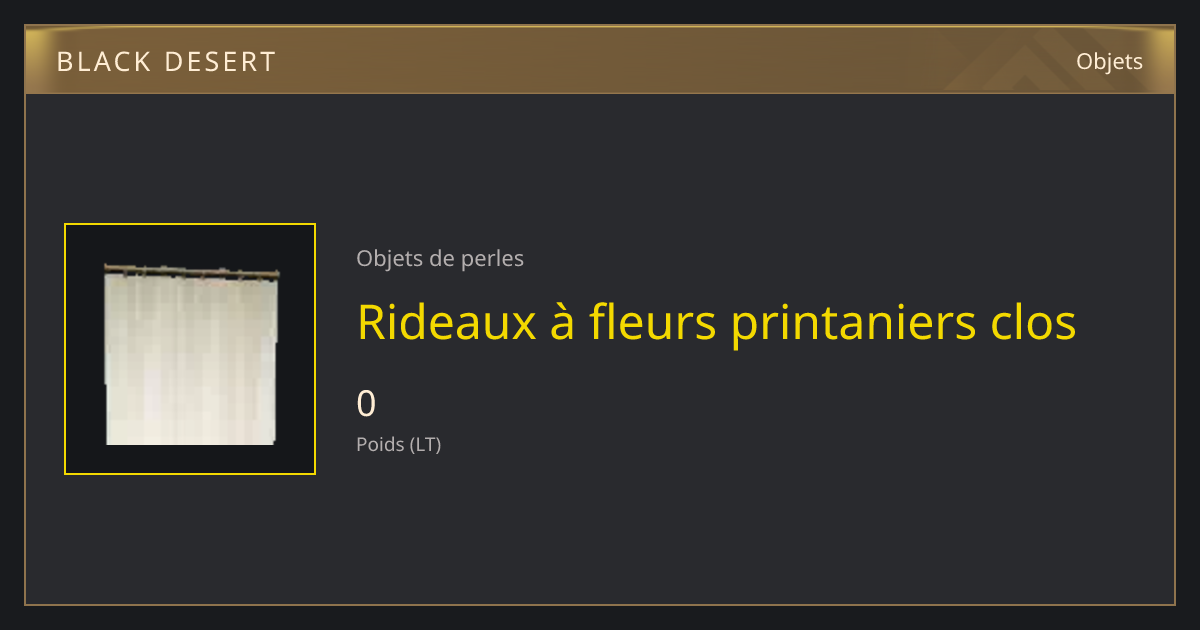The height and width of the screenshot is (630, 1200).
Task: Click the yellow-bordered item thumbnail frame
Action: pyautogui.click(x=190, y=349)
